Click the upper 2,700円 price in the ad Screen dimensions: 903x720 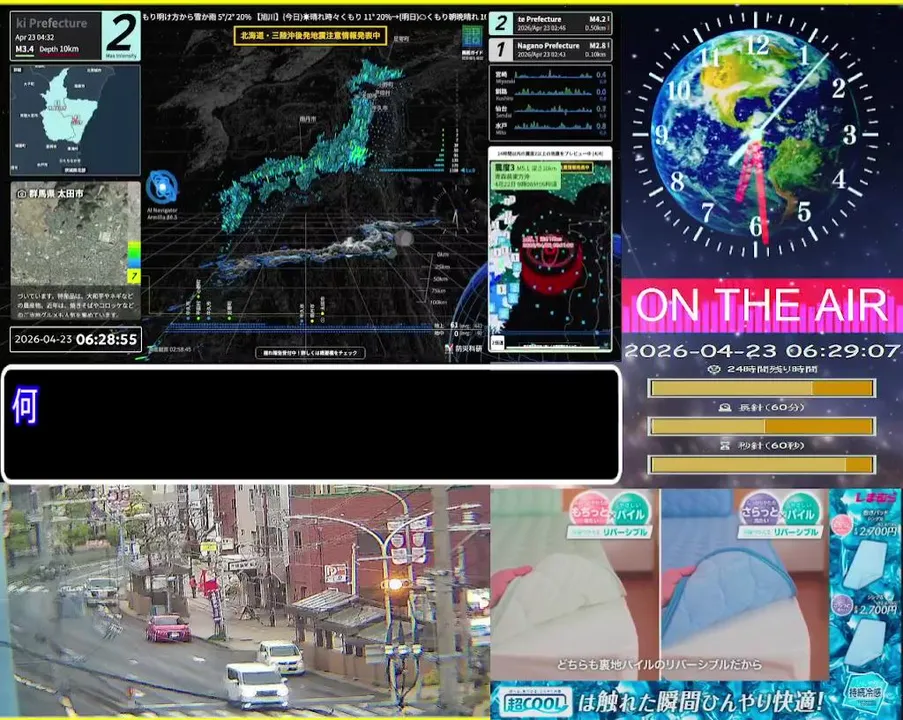point(877,531)
